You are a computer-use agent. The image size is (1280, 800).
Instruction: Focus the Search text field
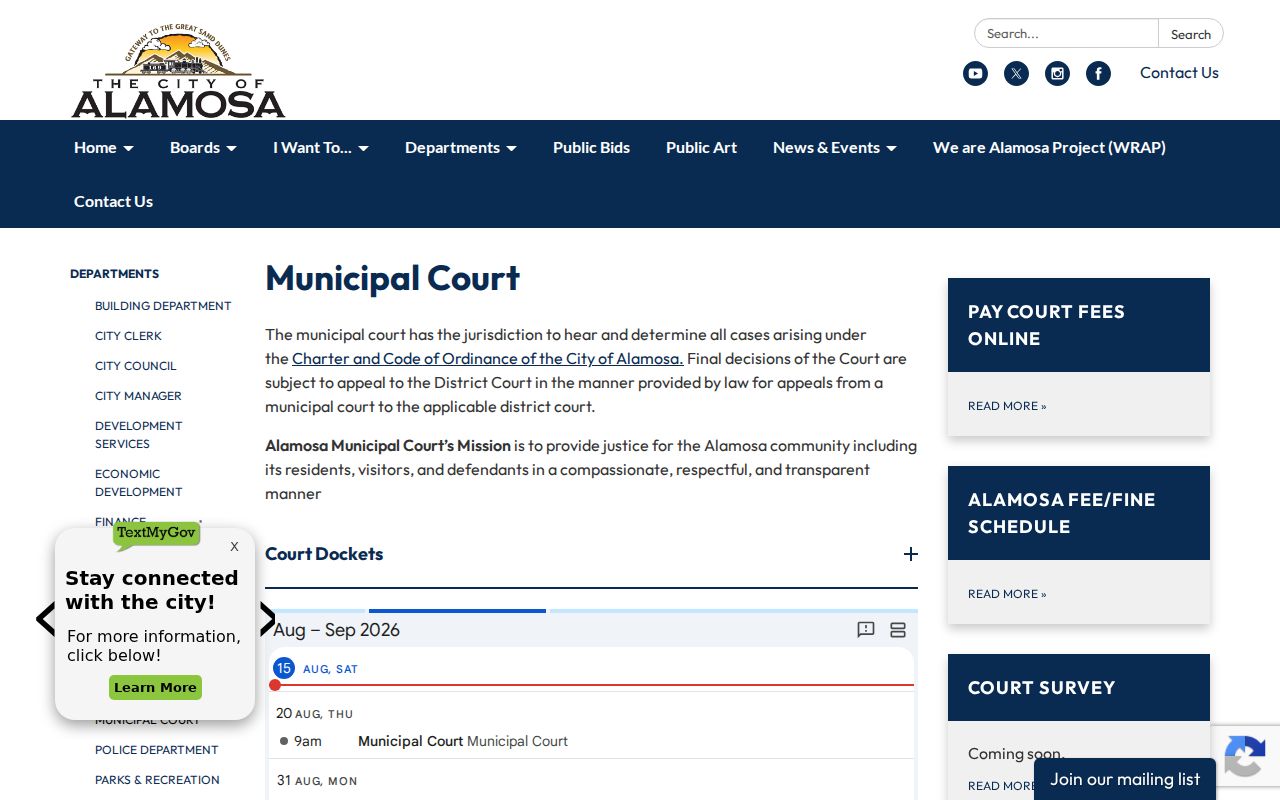pos(1067,33)
